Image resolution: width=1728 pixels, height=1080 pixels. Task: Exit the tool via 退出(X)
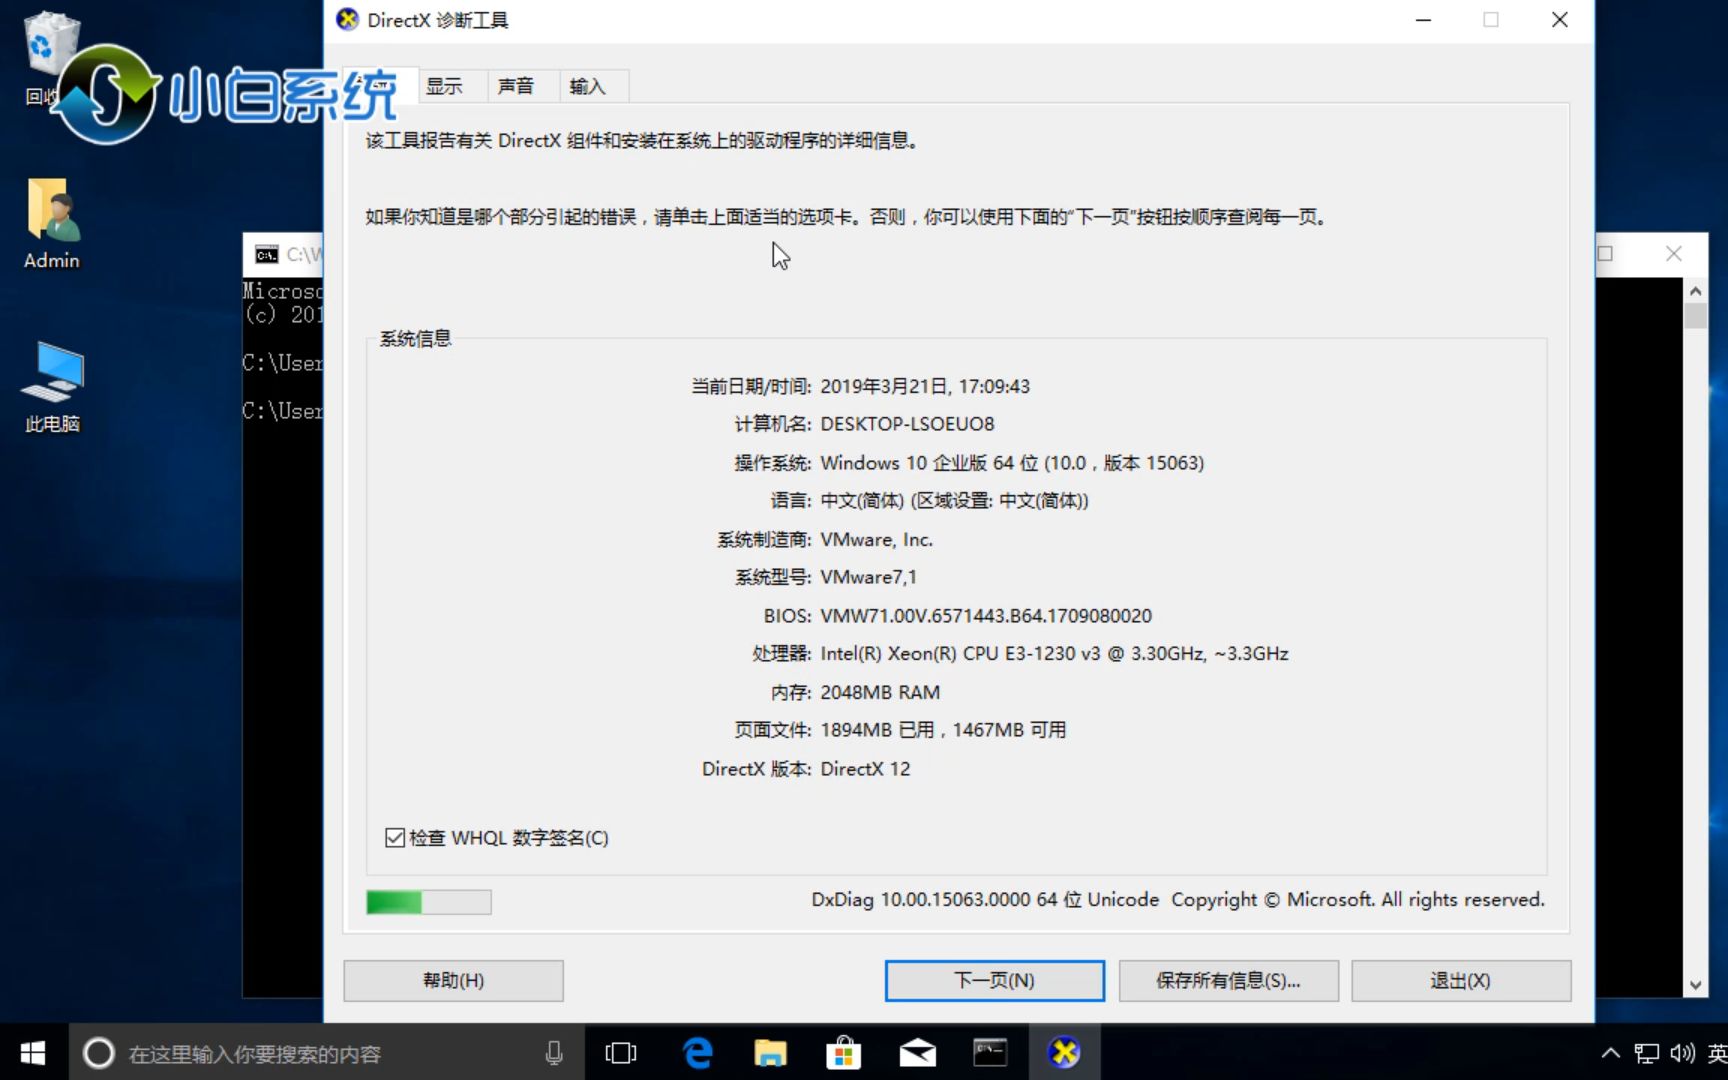[x=1461, y=981]
